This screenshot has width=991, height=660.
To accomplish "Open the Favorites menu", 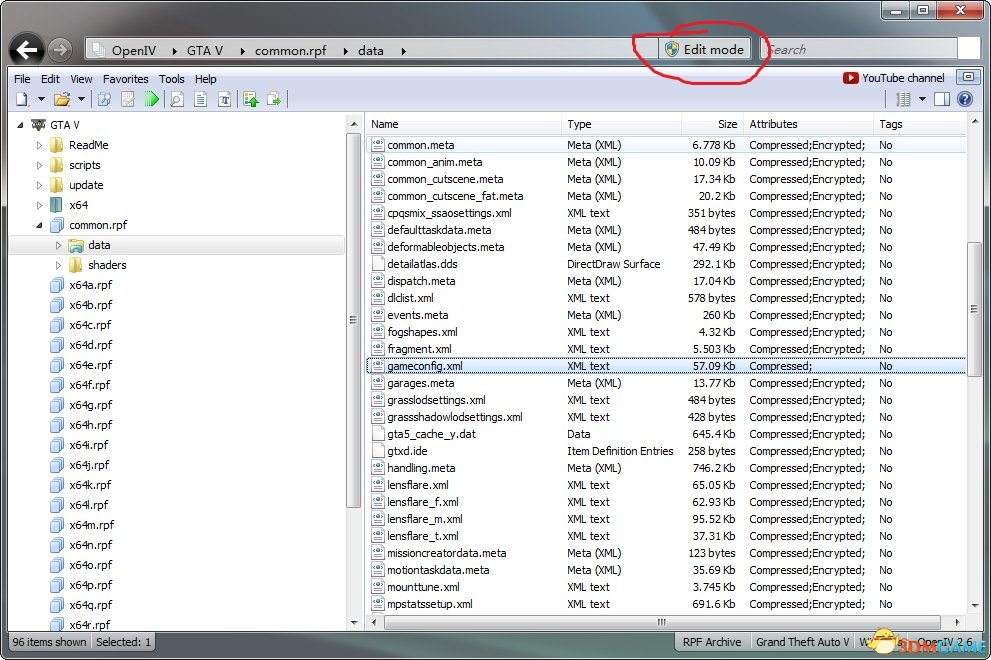I will tap(126, 79).
